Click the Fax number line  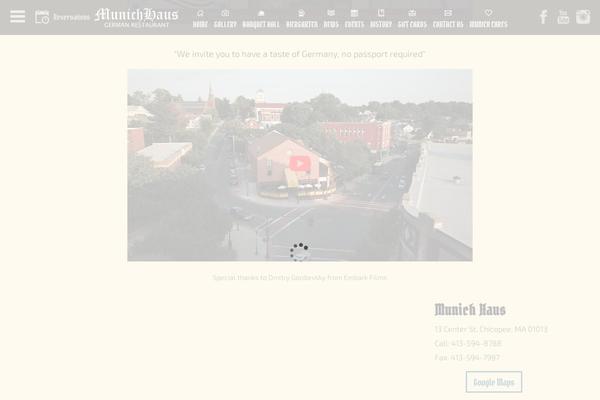click(x=467, y=358)
